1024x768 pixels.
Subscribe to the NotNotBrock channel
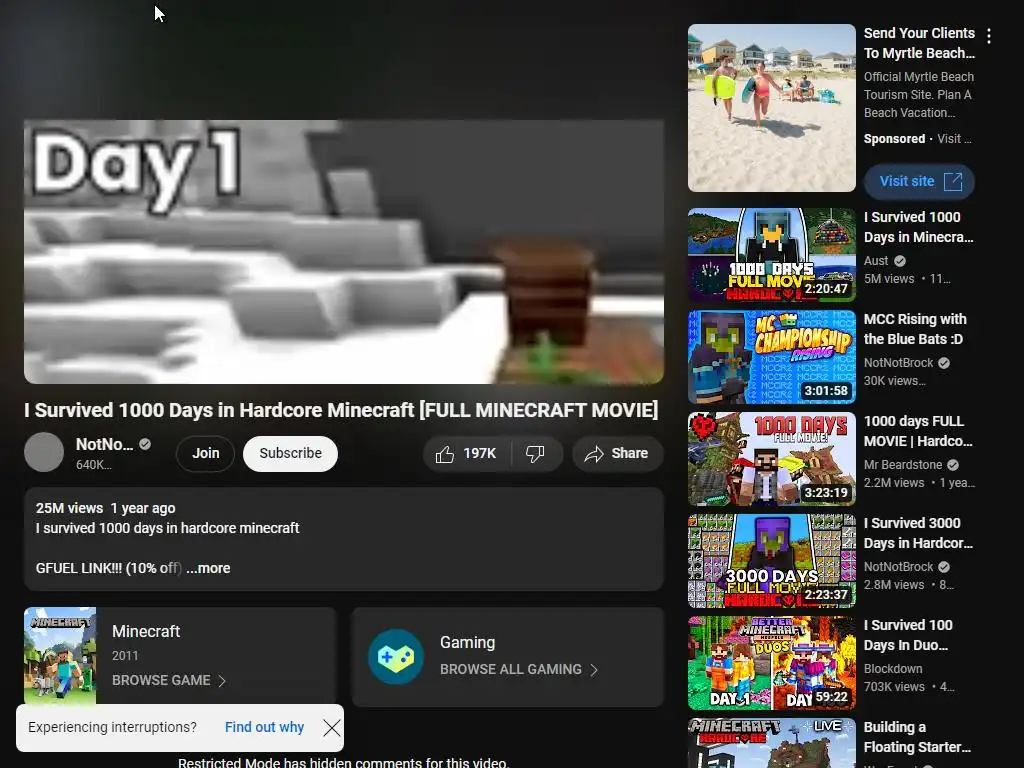(x=290, y=454)
